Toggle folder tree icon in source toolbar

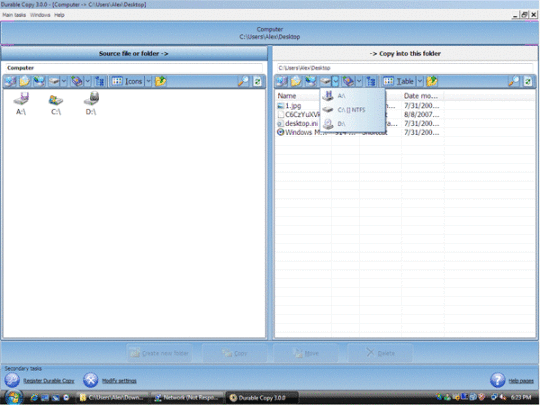pos(100,81)
